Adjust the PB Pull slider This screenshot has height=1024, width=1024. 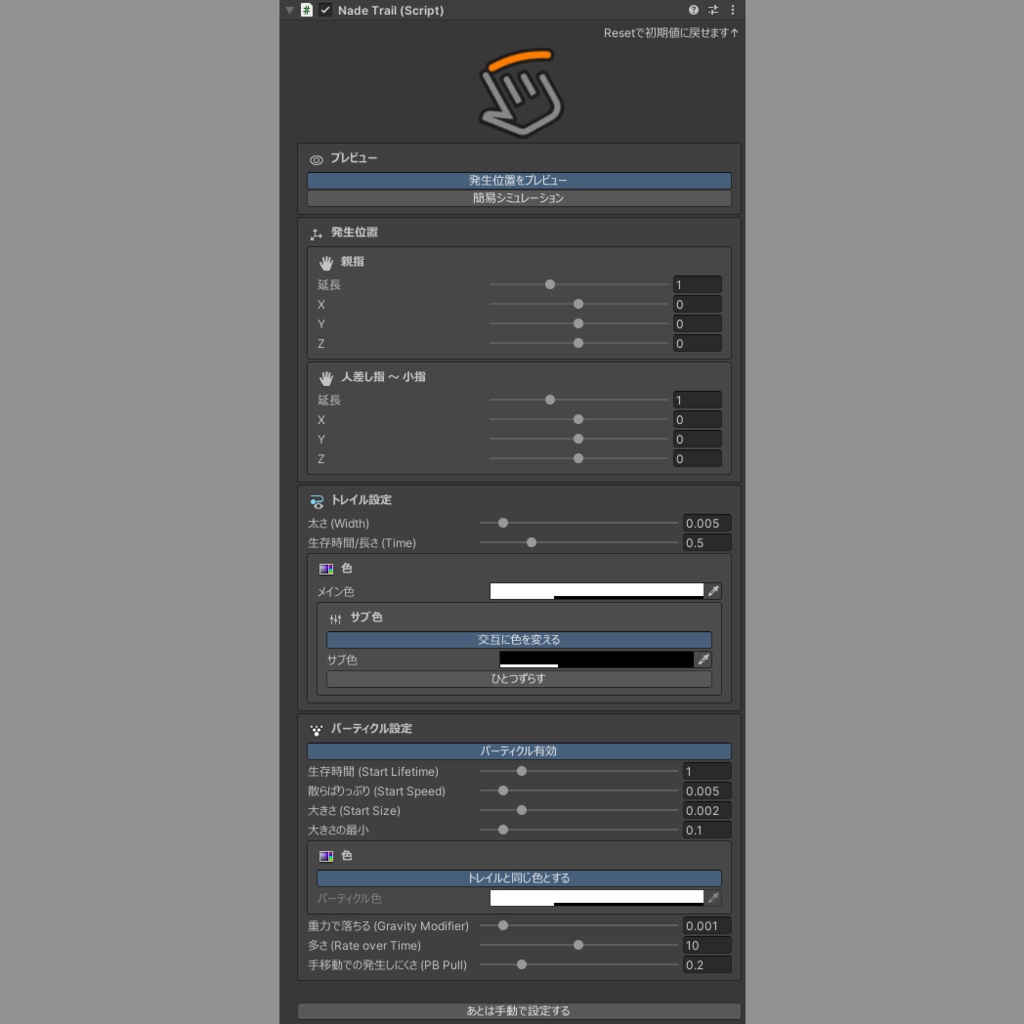pos(579,965)
